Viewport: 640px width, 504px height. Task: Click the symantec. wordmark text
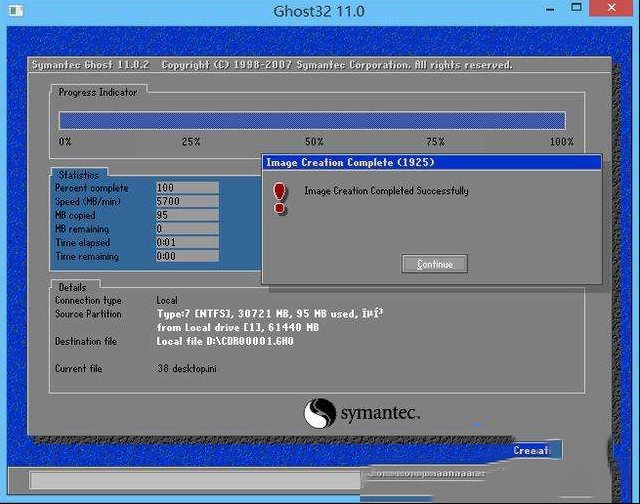[380, 413]
